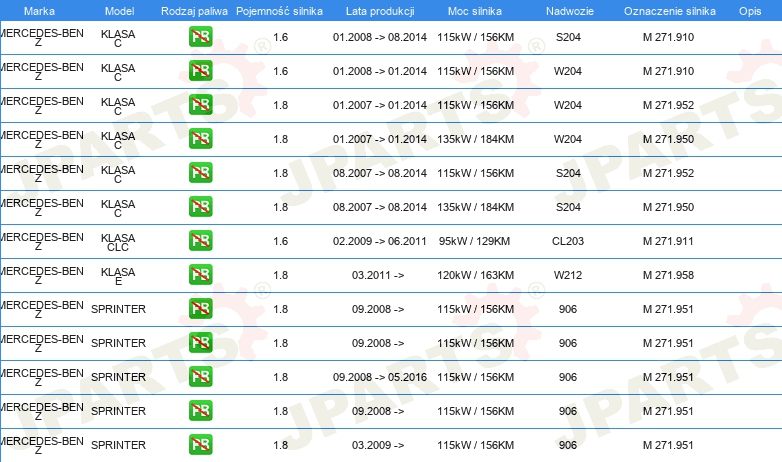This screenshot has width=782, height=462.
Task: Click the Rodzaj paliwa column header
Action: tap(194, 11)
